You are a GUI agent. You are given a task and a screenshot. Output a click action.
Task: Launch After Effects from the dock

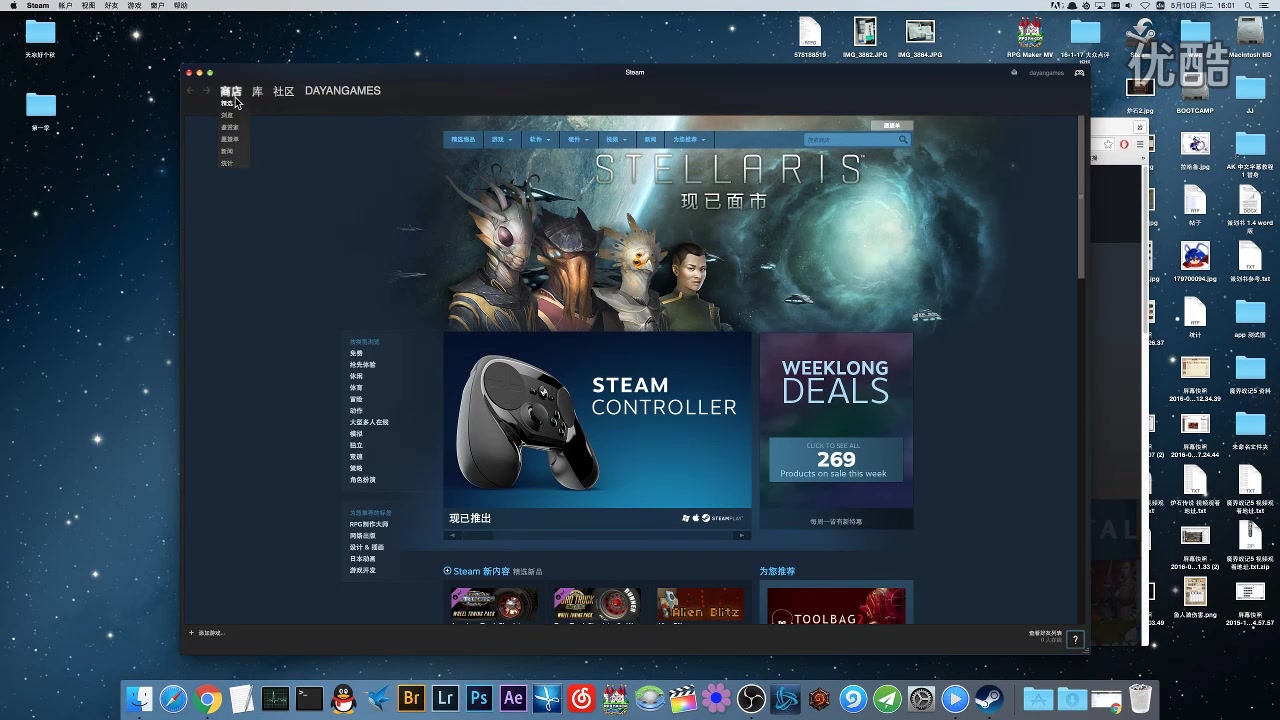coord(513,699)
